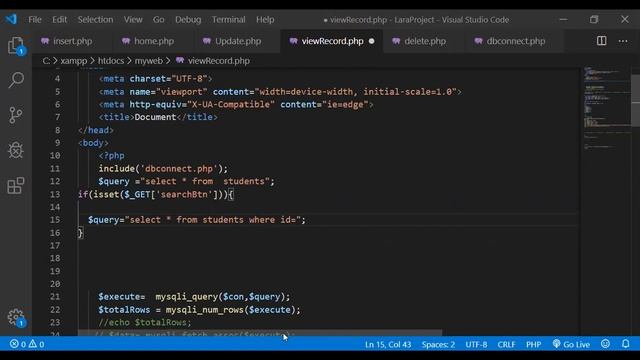Open the Go menu

click(x=158, y=20)
